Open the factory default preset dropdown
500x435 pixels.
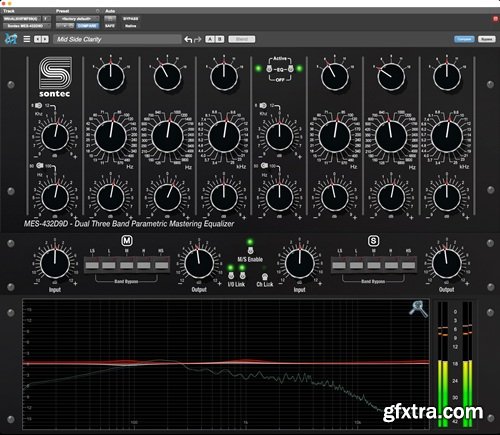click(x=78, y=19)
